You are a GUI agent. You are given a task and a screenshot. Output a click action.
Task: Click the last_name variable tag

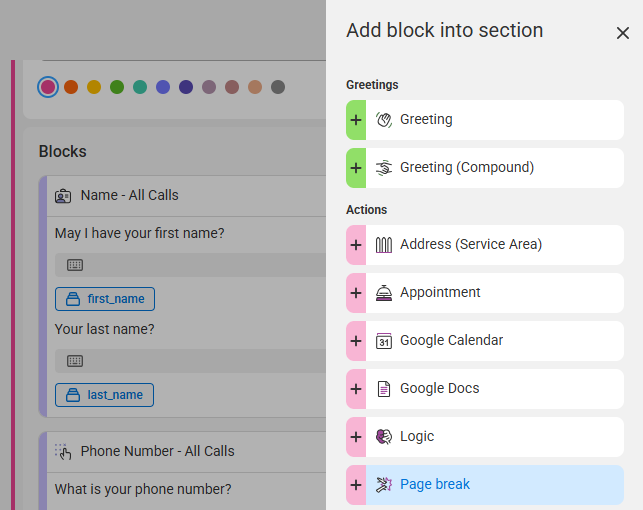tap(104, 395)
